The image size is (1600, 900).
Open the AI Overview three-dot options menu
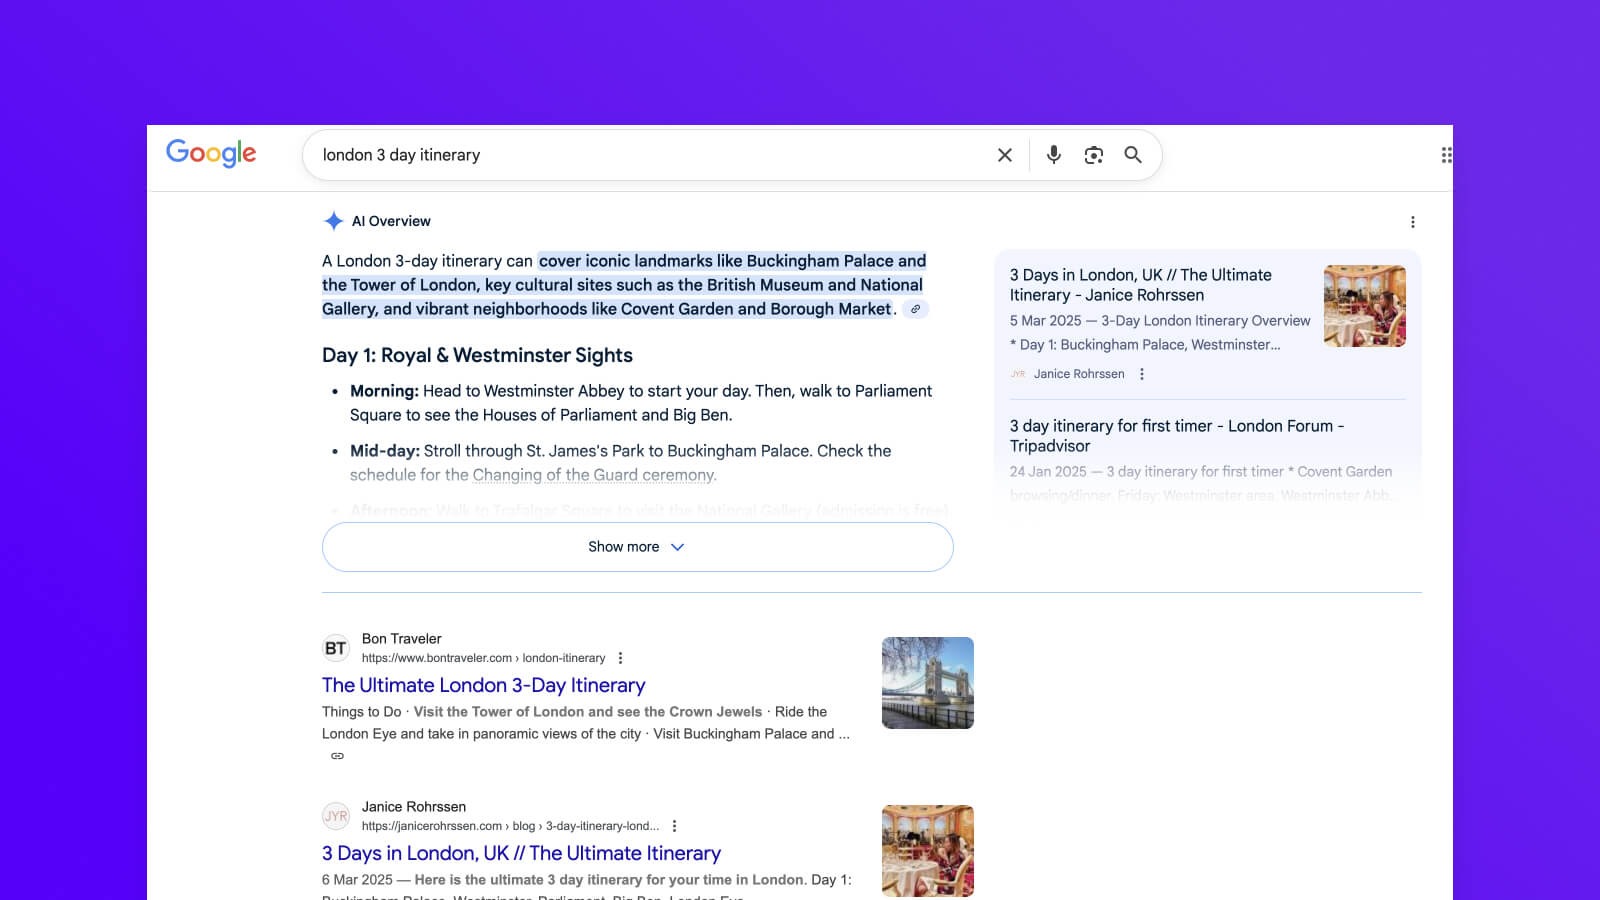coord(1413,220)
